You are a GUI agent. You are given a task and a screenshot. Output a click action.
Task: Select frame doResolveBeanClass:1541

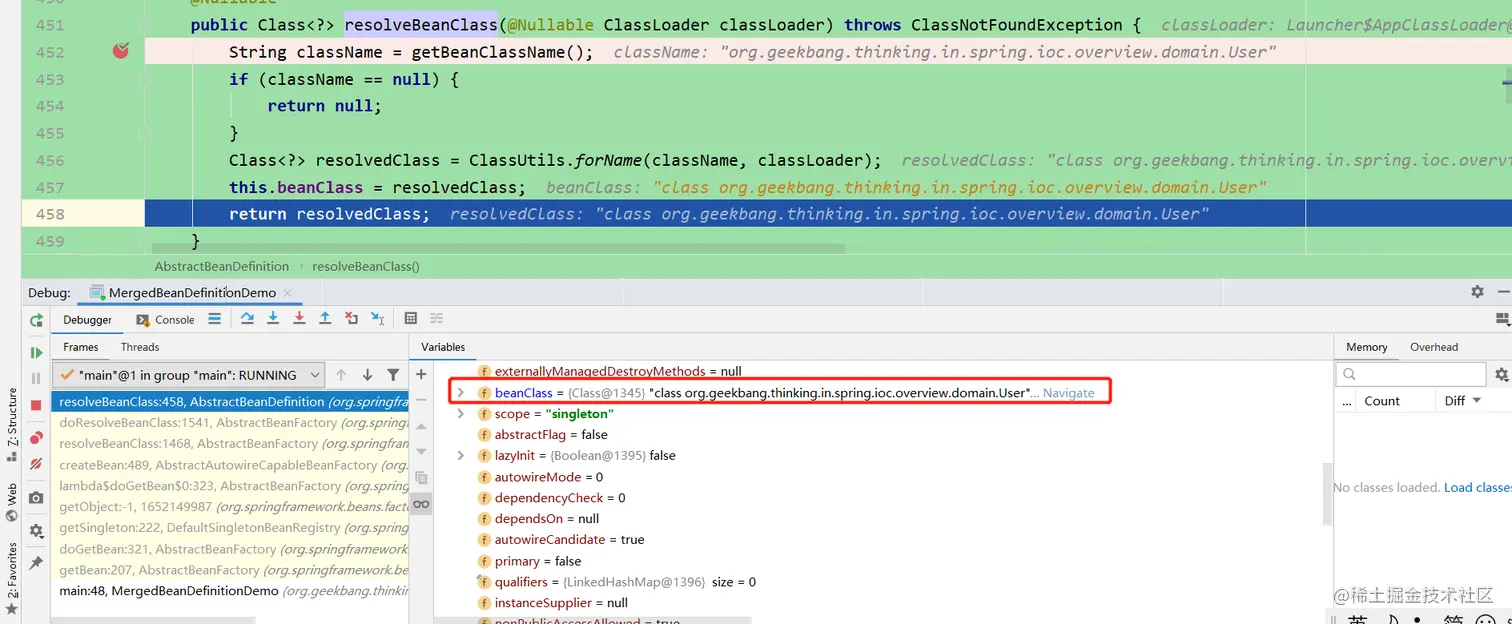(x=230, y=423)
